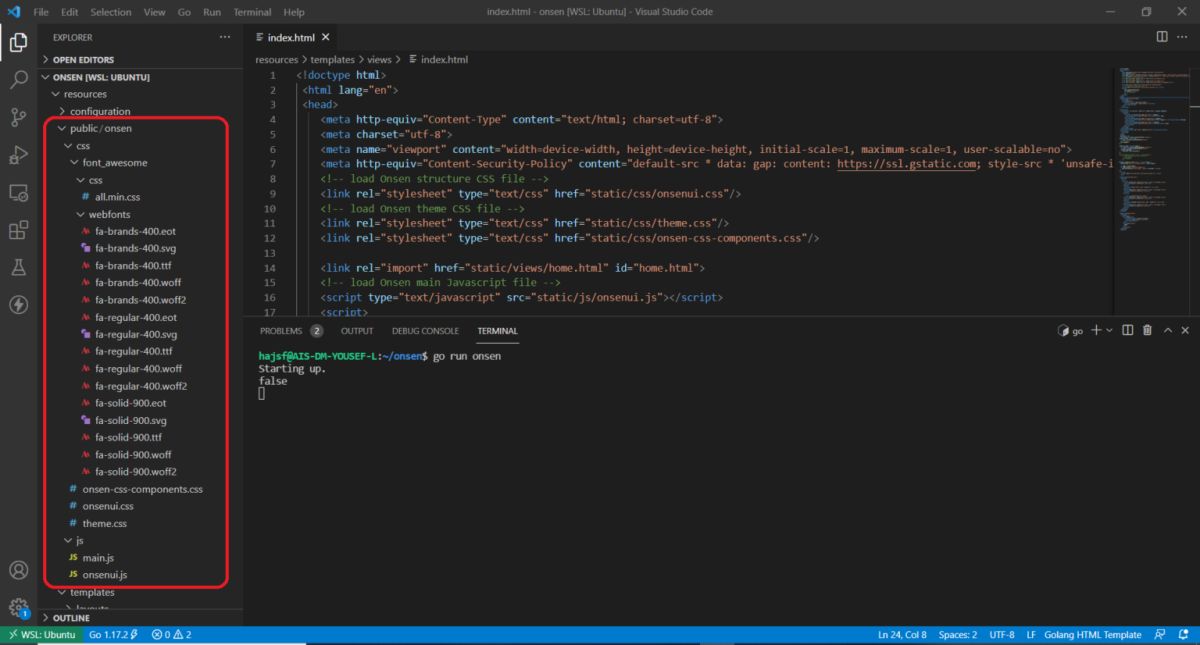Click the editor minimap
The height and width of the screenshot is (645, 1200).
(x=1151, y=150)
